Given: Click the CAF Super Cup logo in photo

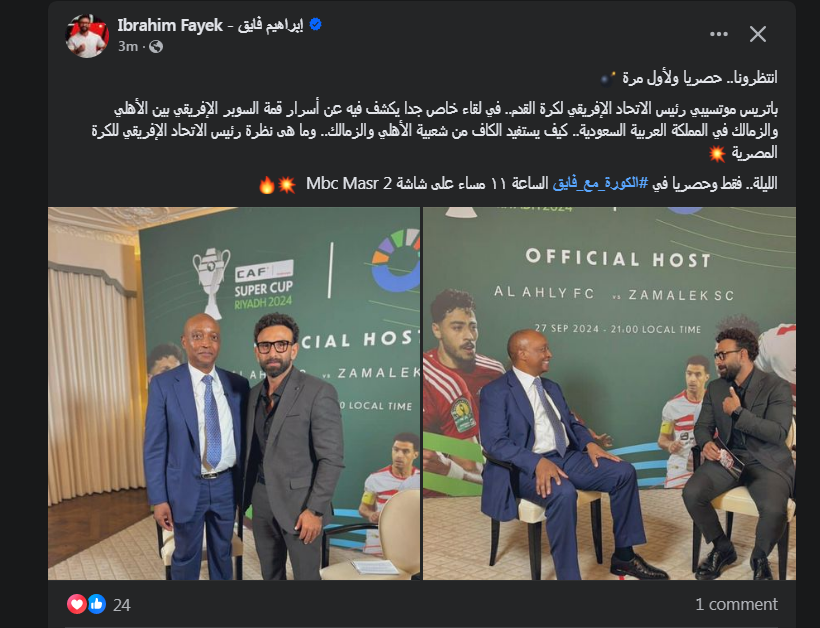Looking at the screenshot, I should 243,283.
